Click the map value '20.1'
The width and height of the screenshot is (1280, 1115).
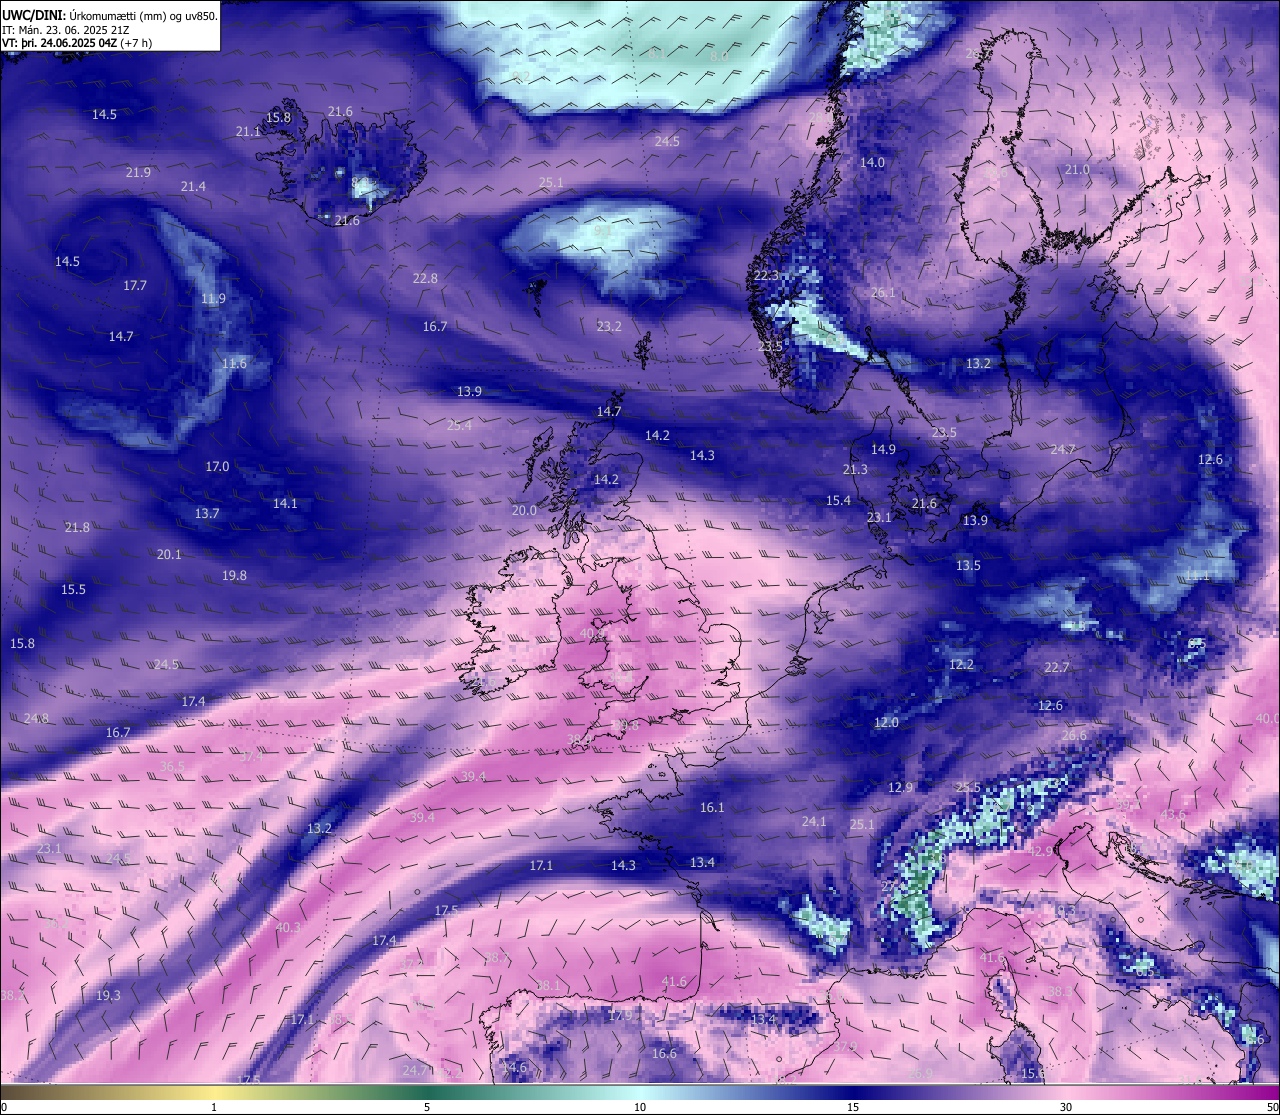pos(169,555)
